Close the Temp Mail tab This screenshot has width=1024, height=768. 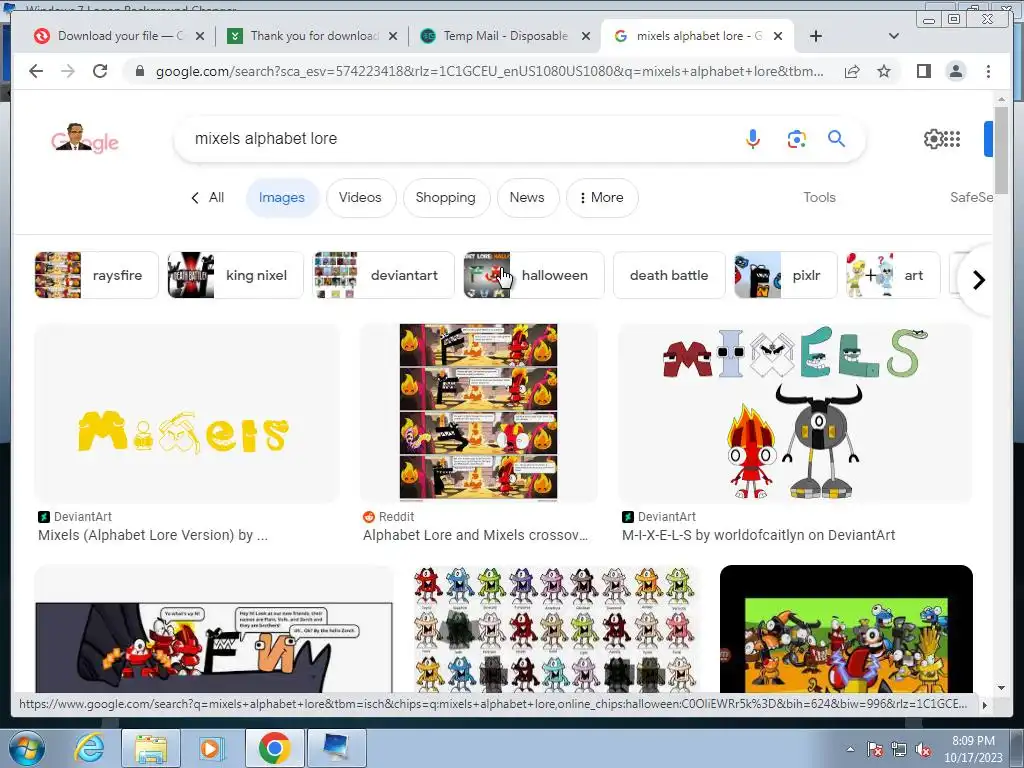(x=586, y=36)
